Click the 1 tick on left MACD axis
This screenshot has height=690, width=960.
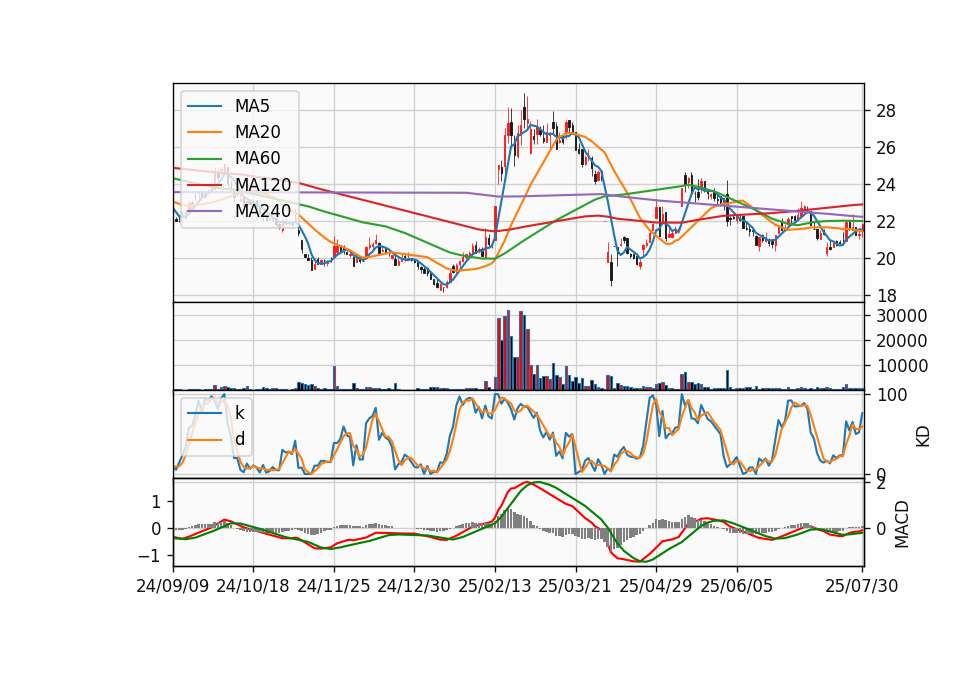[x=156, y=503]
